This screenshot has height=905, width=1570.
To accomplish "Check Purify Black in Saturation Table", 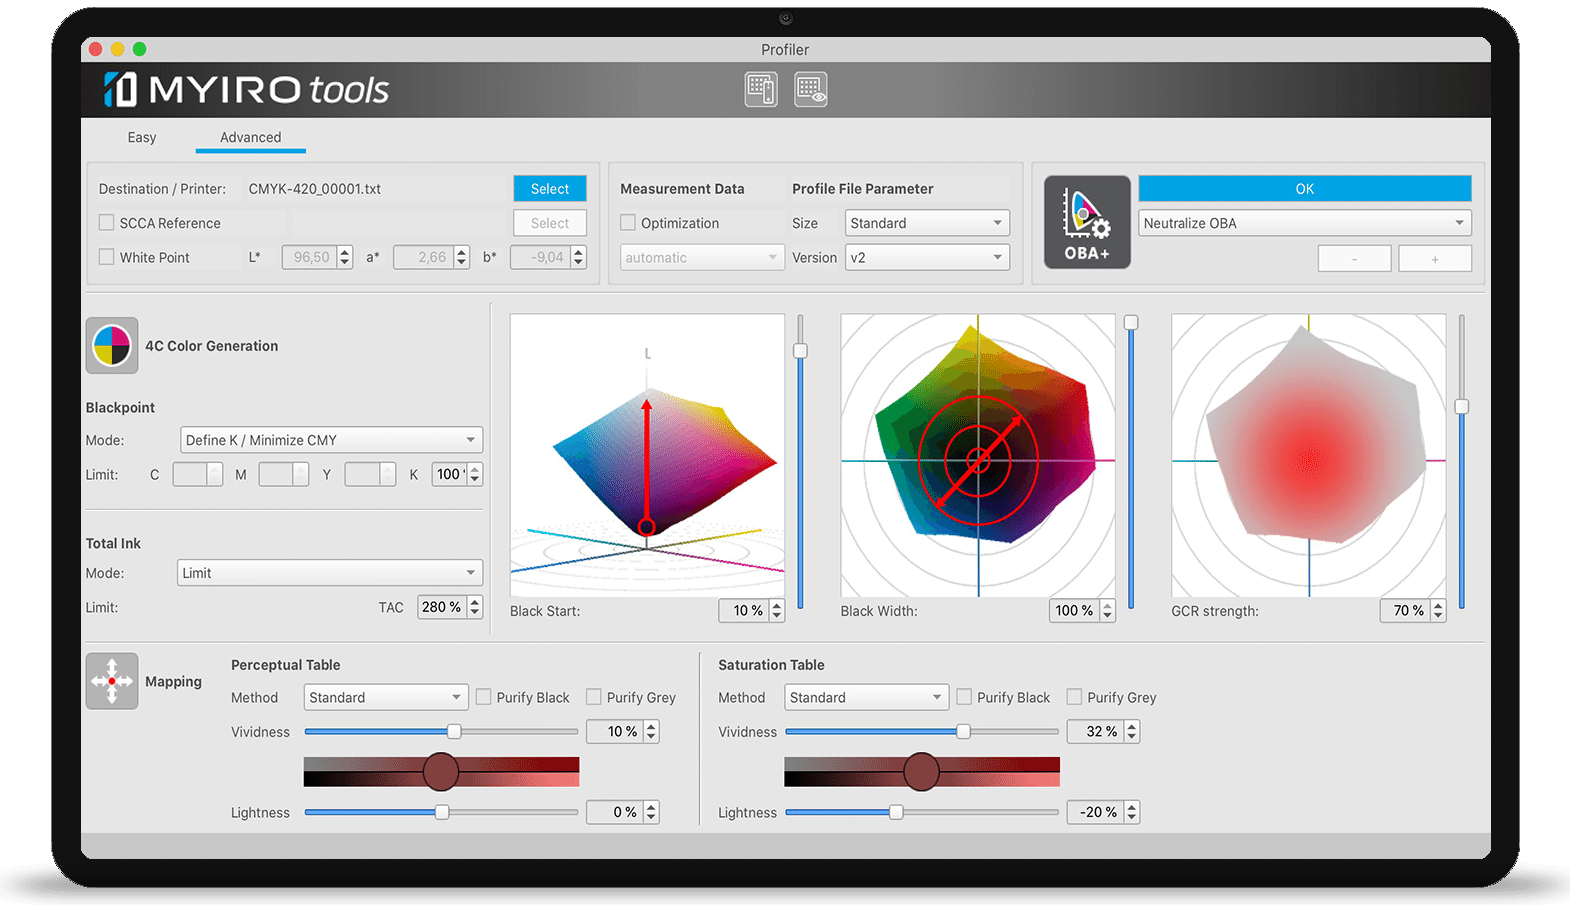I will pyautogui.click(x=965, y=697).
